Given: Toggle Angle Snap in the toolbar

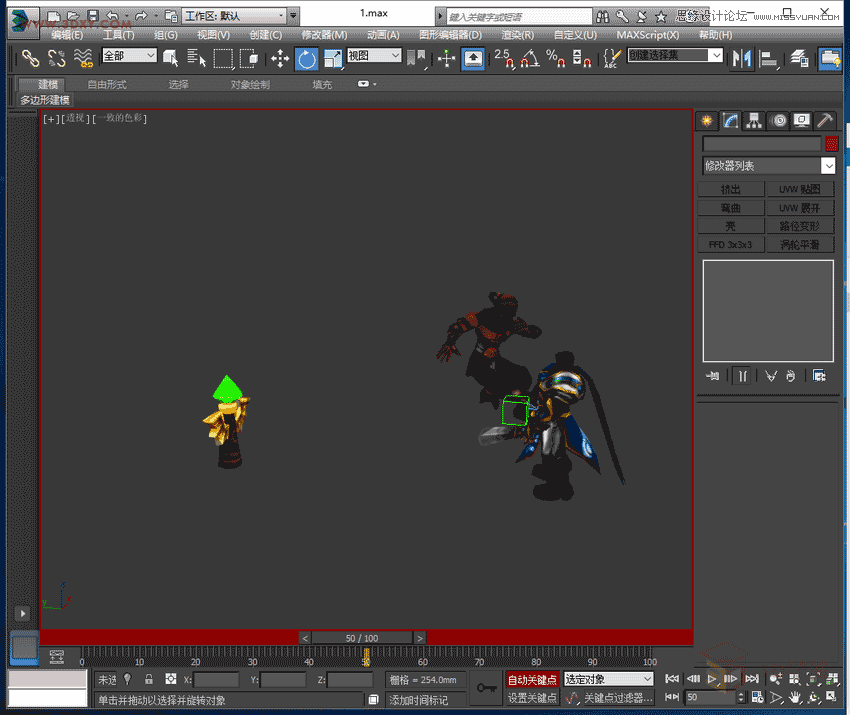Looking at the screenshot, I should click(x=530, y=59).
